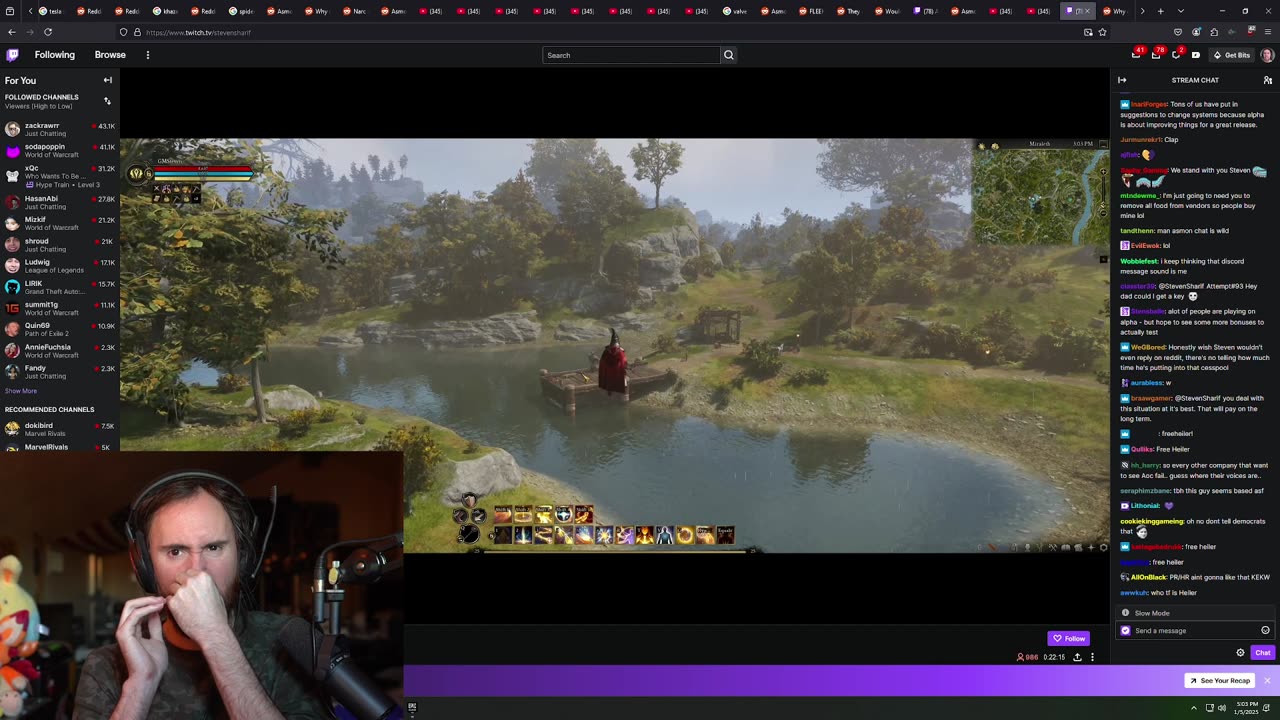Click the address bar URL

point(198,32)
